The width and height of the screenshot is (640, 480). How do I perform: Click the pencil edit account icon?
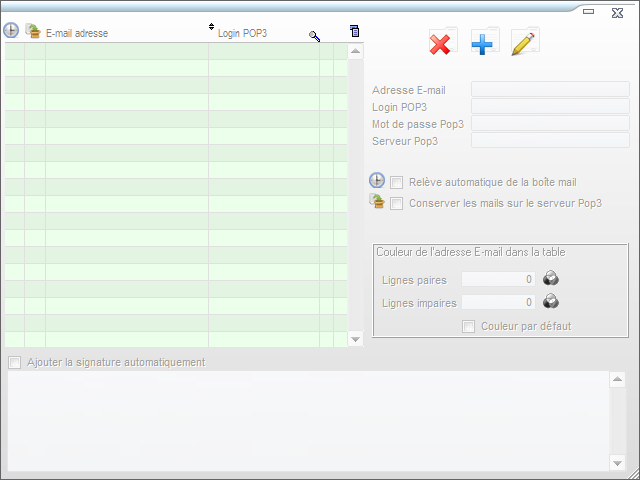pos(524,43)
